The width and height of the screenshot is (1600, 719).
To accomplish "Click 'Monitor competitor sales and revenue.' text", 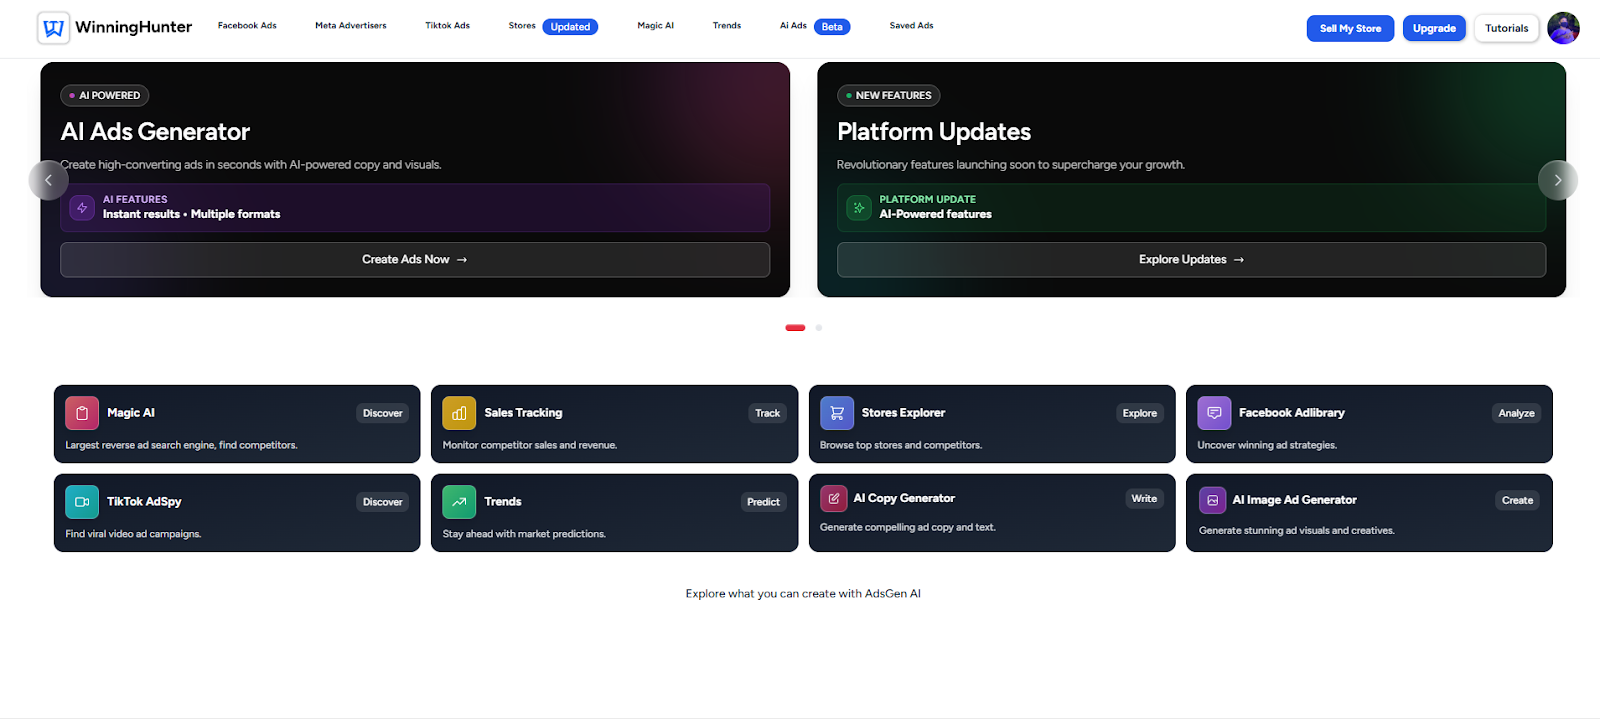I will click(529, 445).
